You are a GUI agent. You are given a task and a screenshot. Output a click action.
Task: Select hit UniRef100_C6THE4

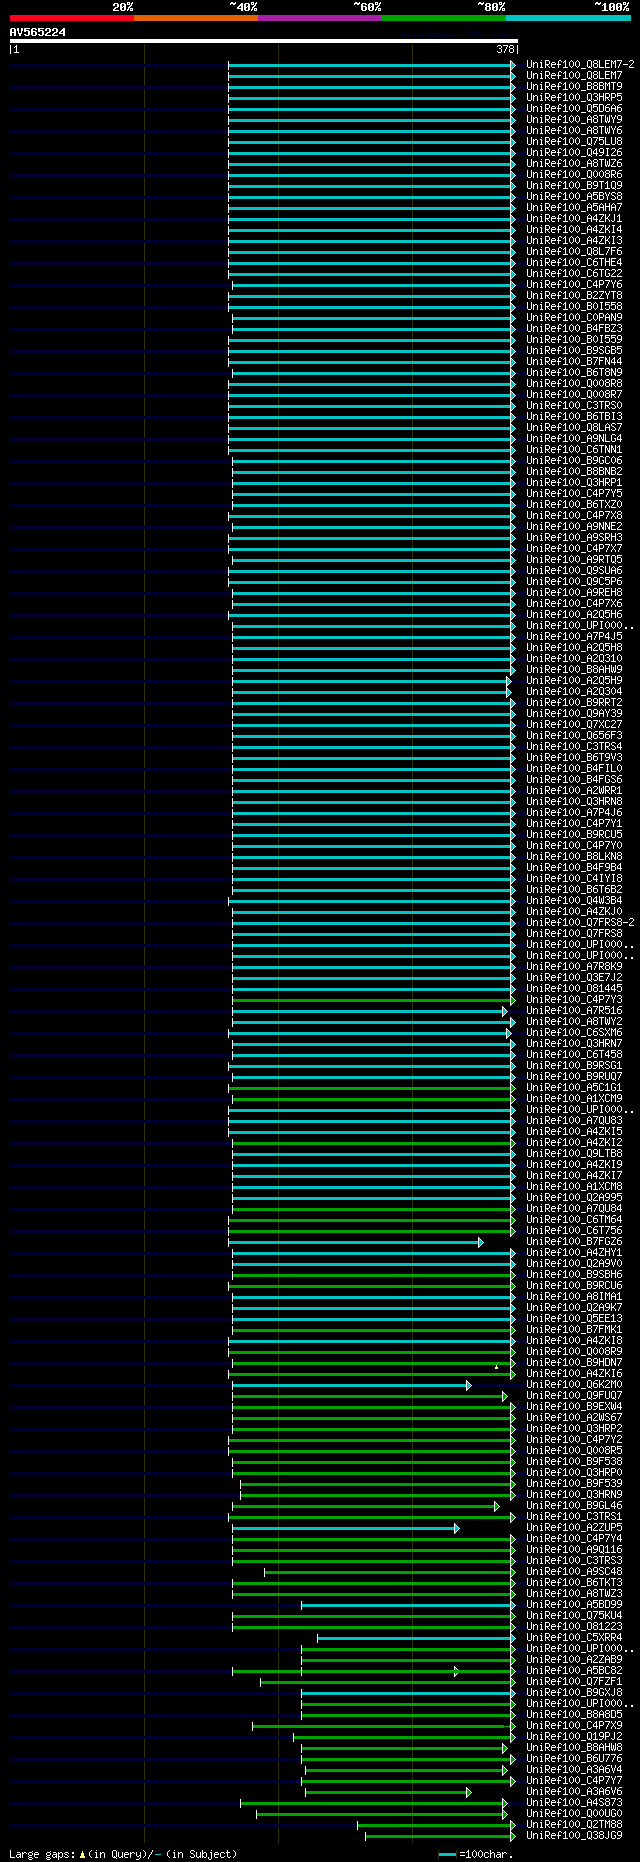pyautogui.click(x=574, y=262)
